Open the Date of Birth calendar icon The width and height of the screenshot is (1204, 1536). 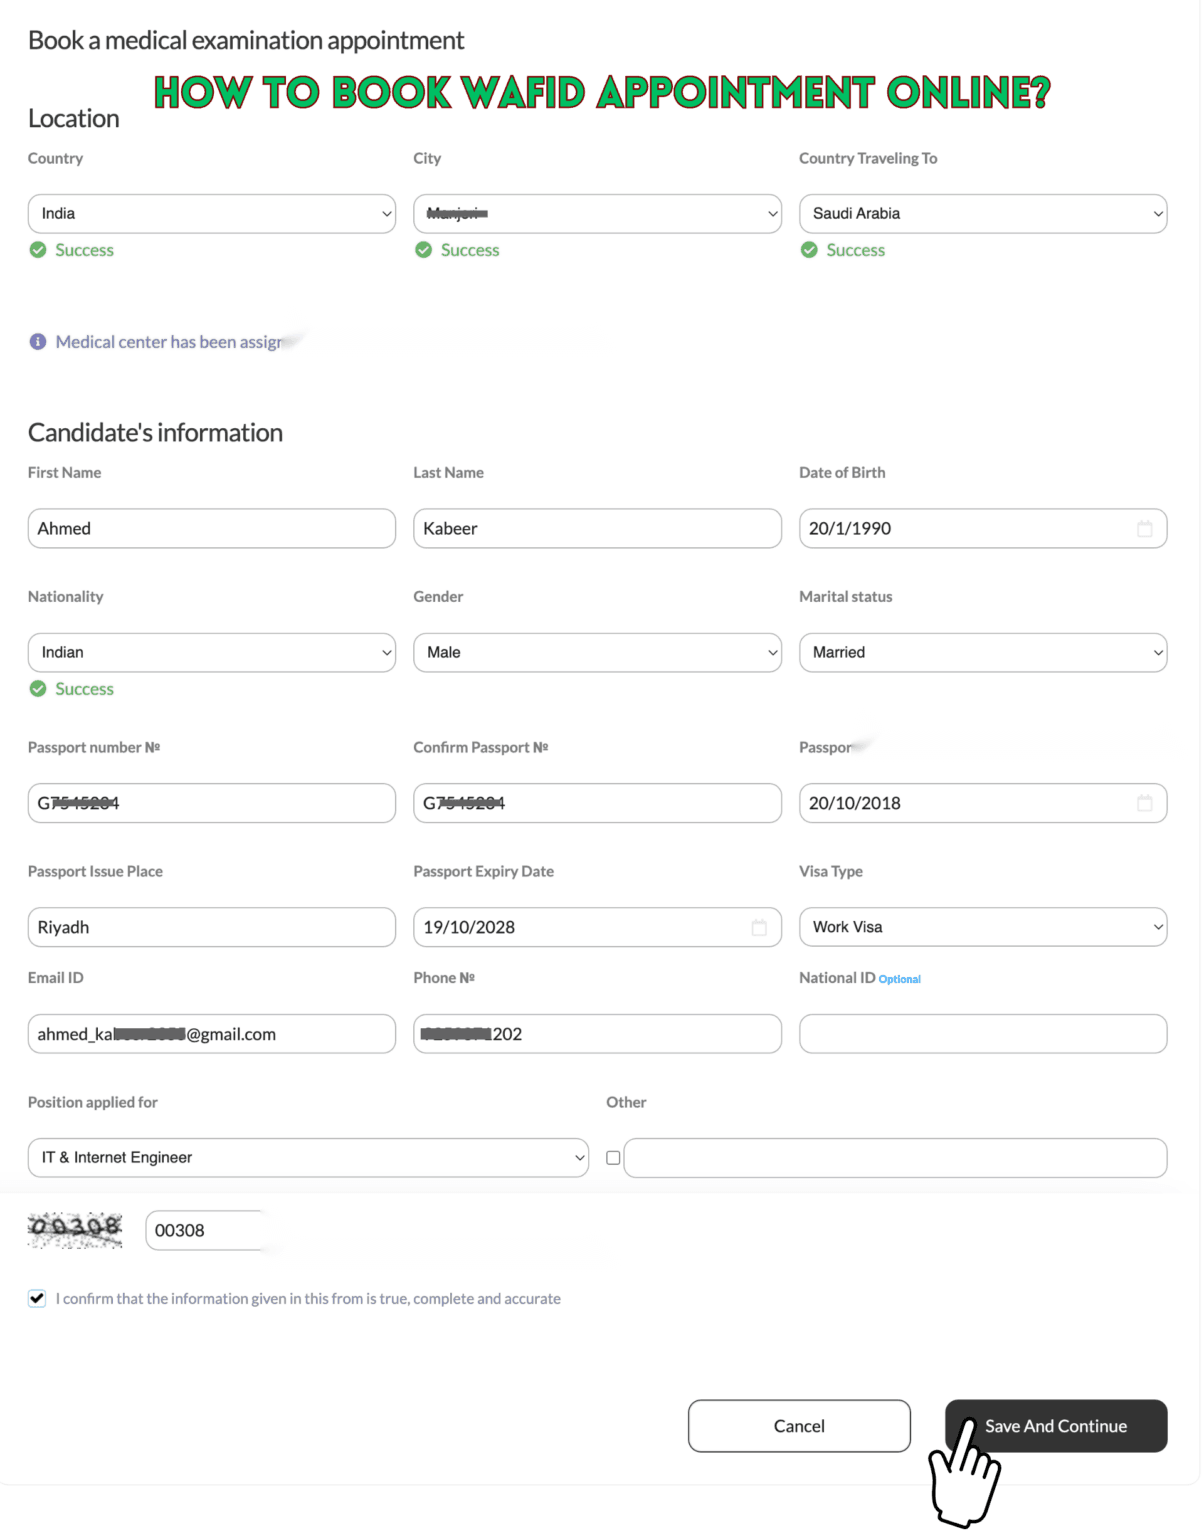tap(1144, 528)
